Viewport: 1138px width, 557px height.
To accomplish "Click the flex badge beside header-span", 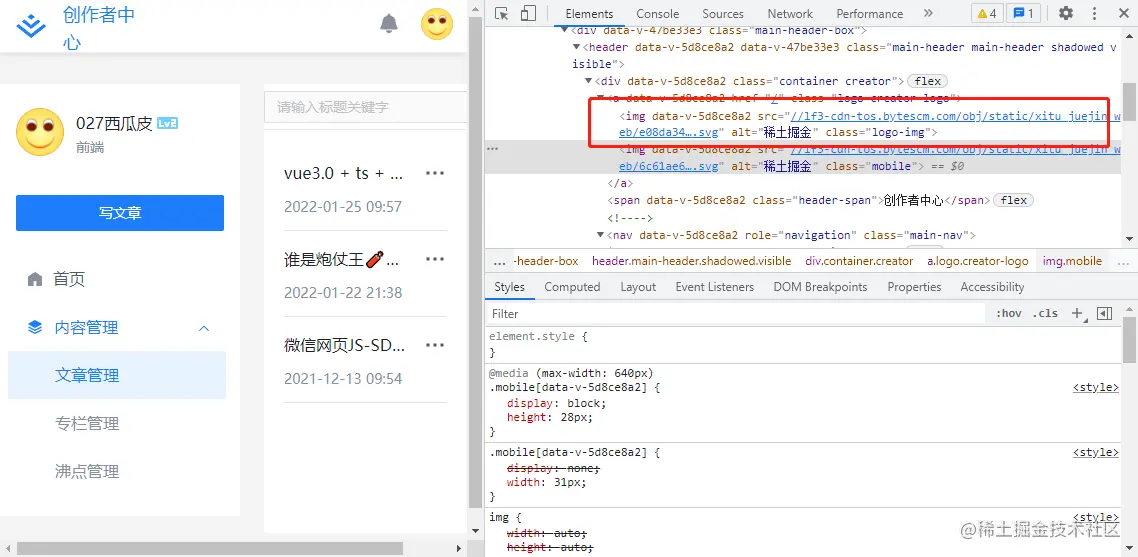I will pyautogui.click(x=1014, y=200).
